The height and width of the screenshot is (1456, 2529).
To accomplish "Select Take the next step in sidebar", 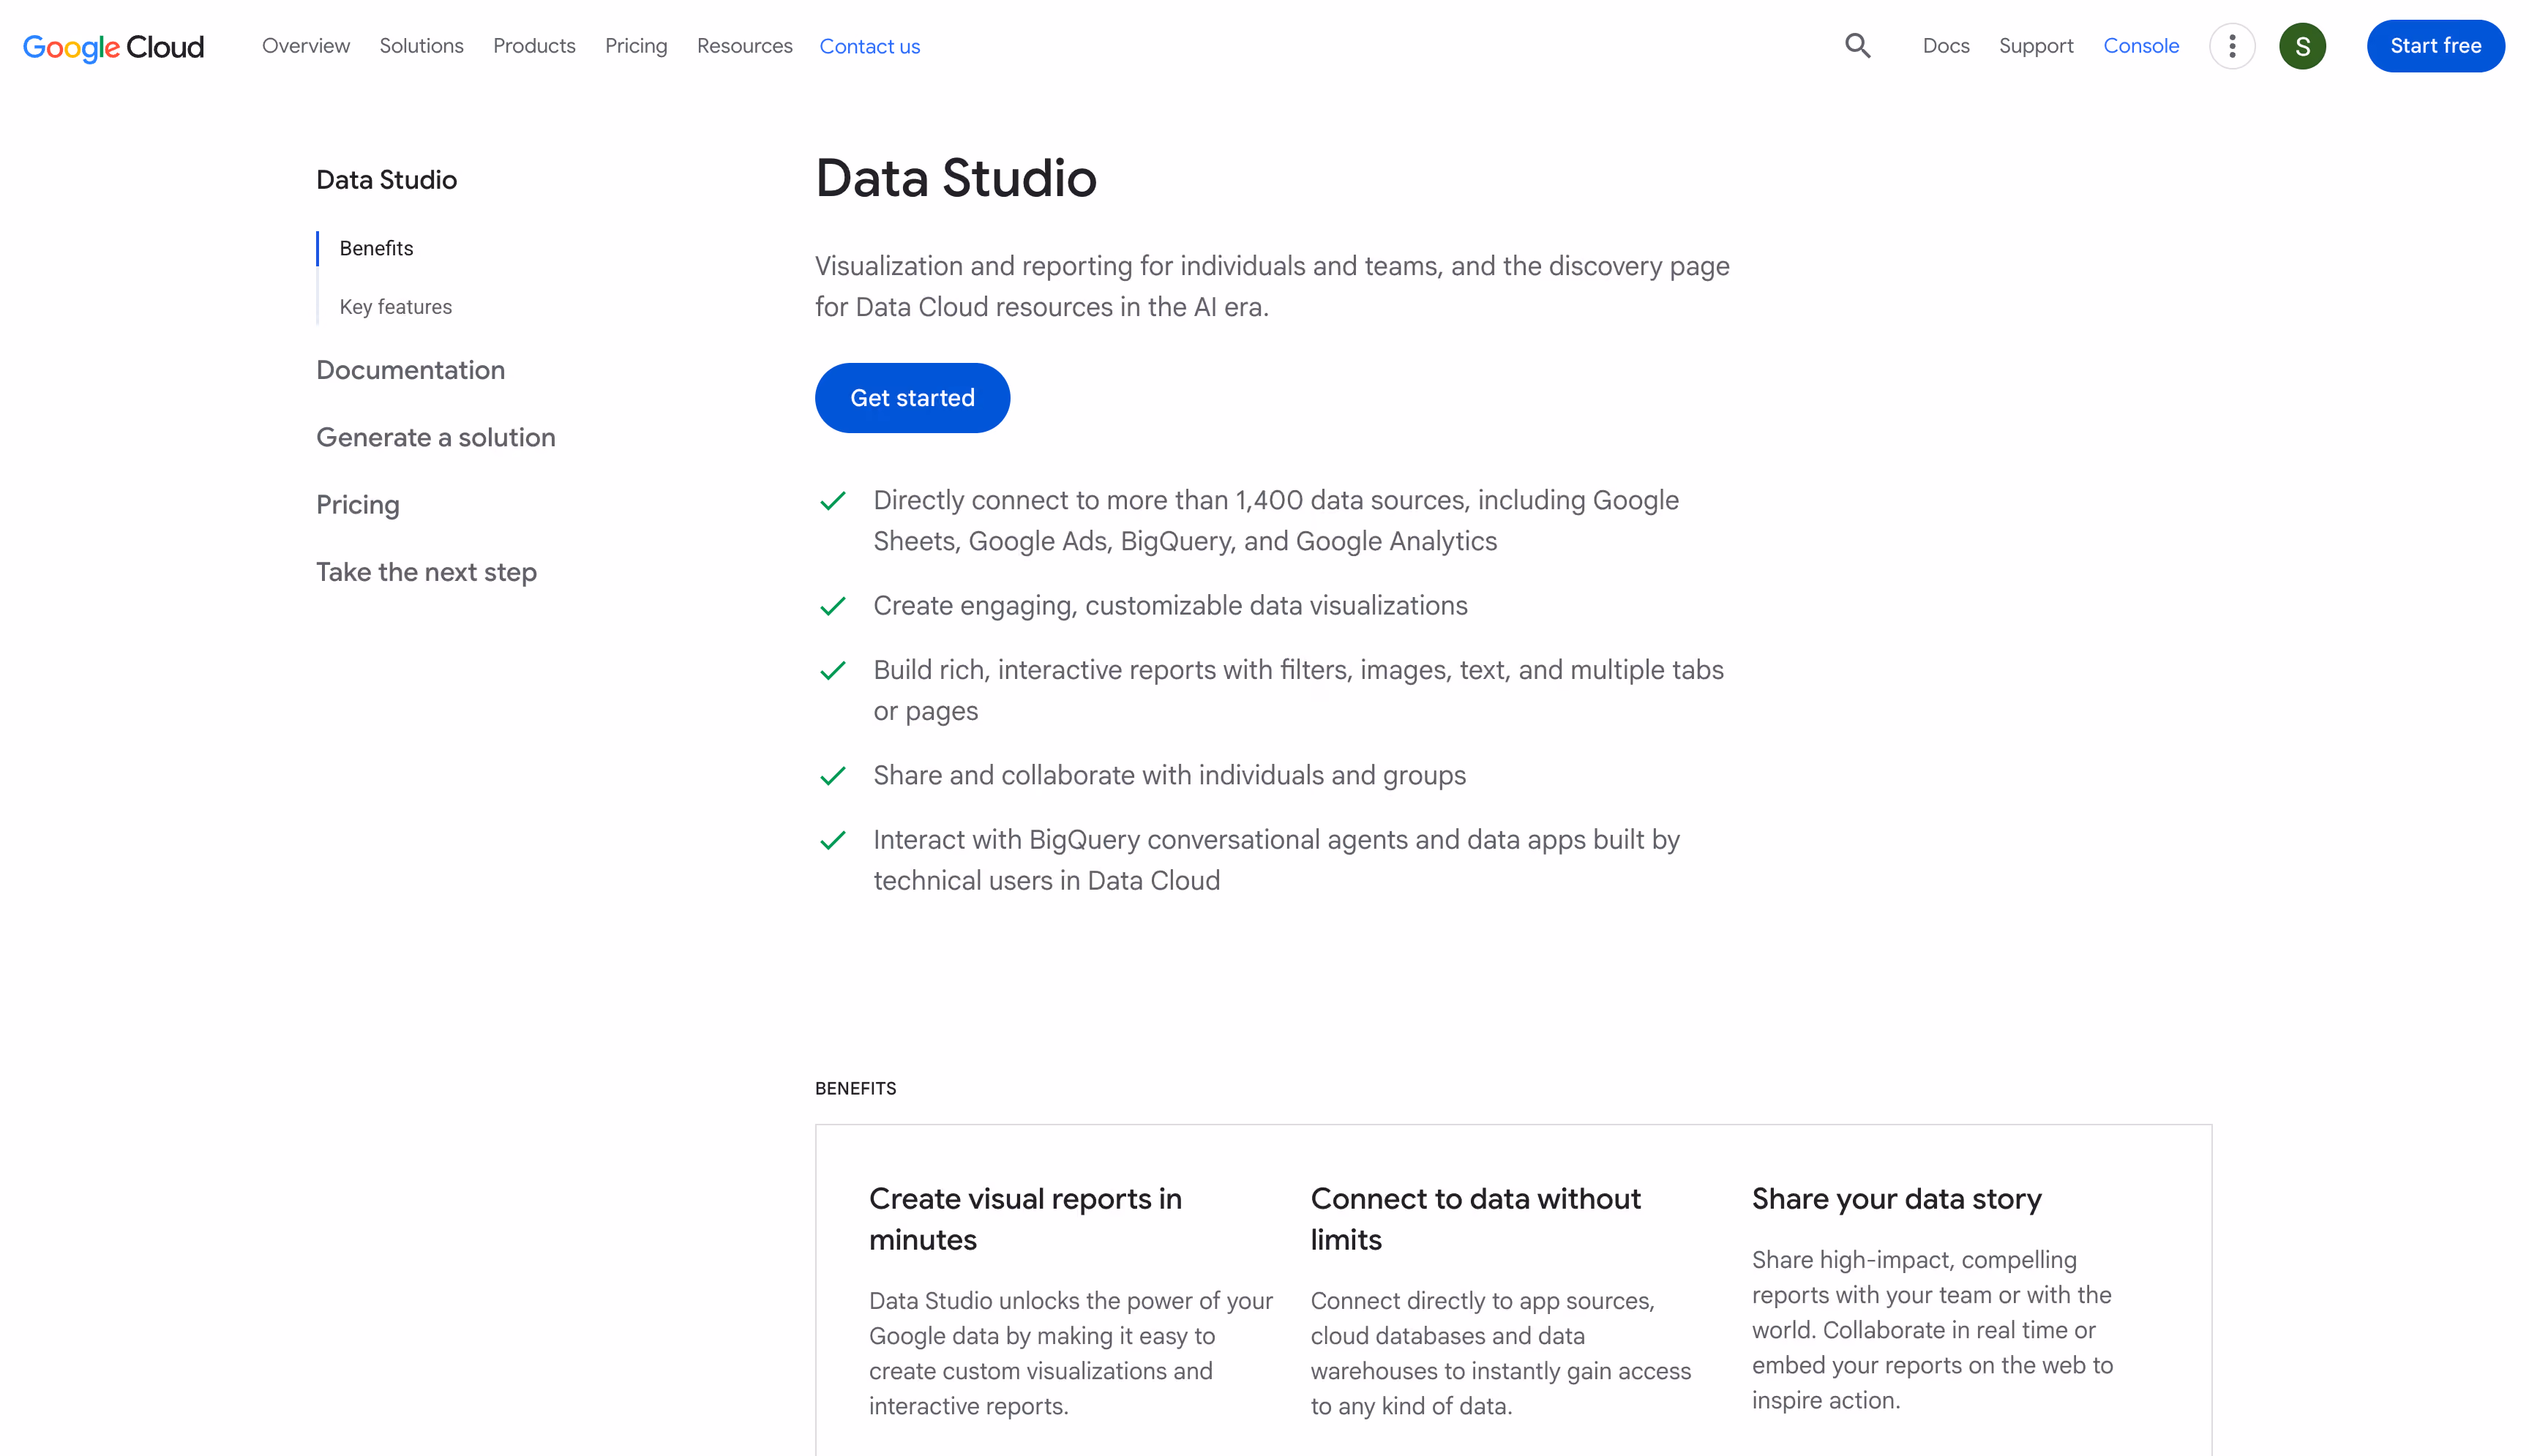I will pos(426,572).
